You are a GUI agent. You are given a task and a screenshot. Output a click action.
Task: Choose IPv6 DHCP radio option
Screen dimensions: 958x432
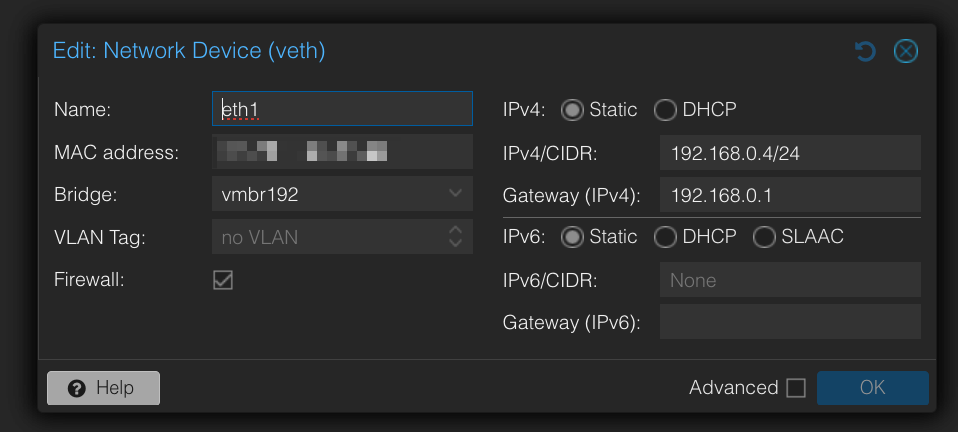[665, 237]
